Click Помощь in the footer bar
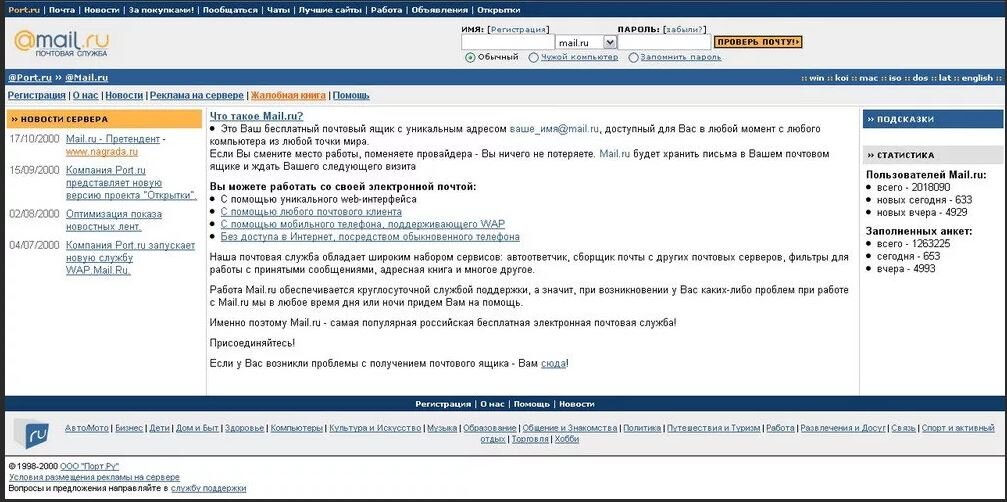This screenshot has width=1007, height=502. click(x=532, y=404)
